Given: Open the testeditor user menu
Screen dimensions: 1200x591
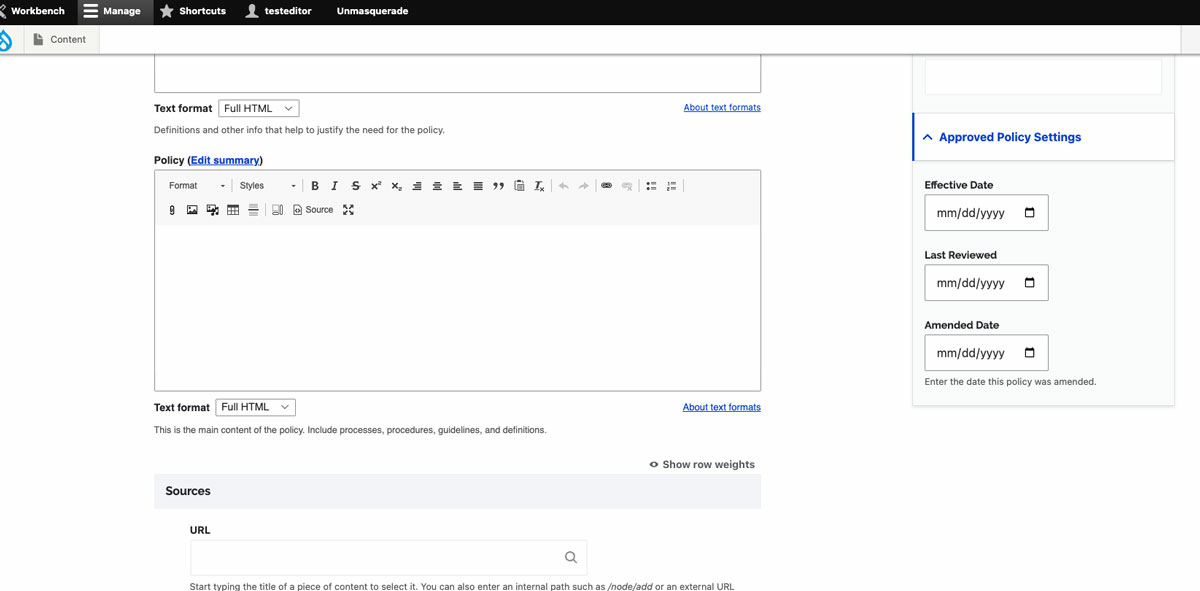Looking at the screenshot, I should (281, 11).
